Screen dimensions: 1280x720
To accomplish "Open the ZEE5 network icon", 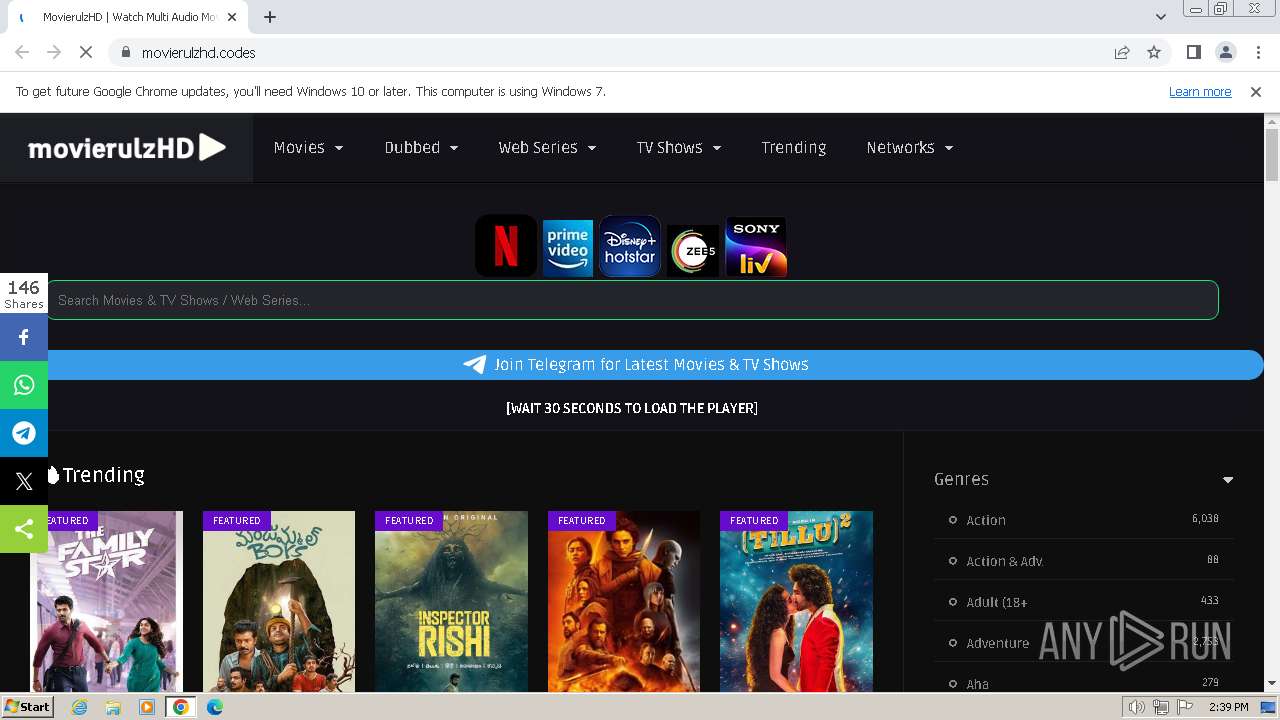I will coord(693,250).
